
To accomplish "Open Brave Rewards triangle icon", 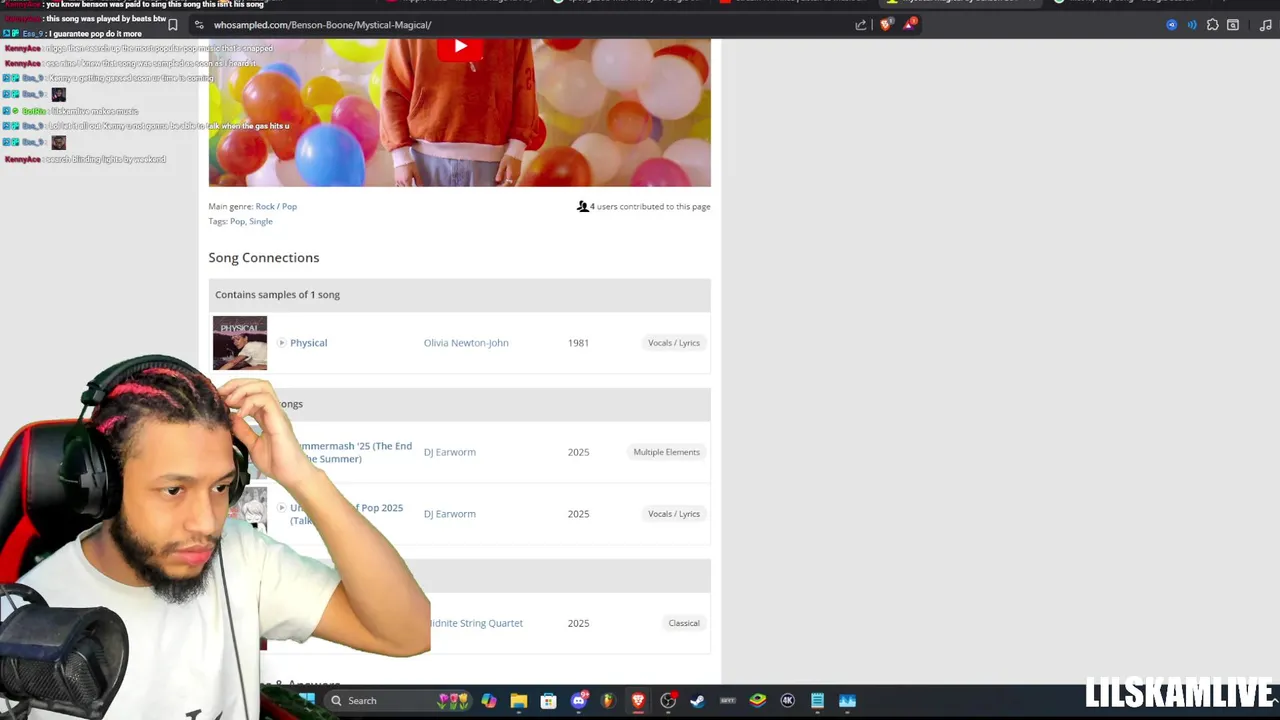I will tap(909, 25).
